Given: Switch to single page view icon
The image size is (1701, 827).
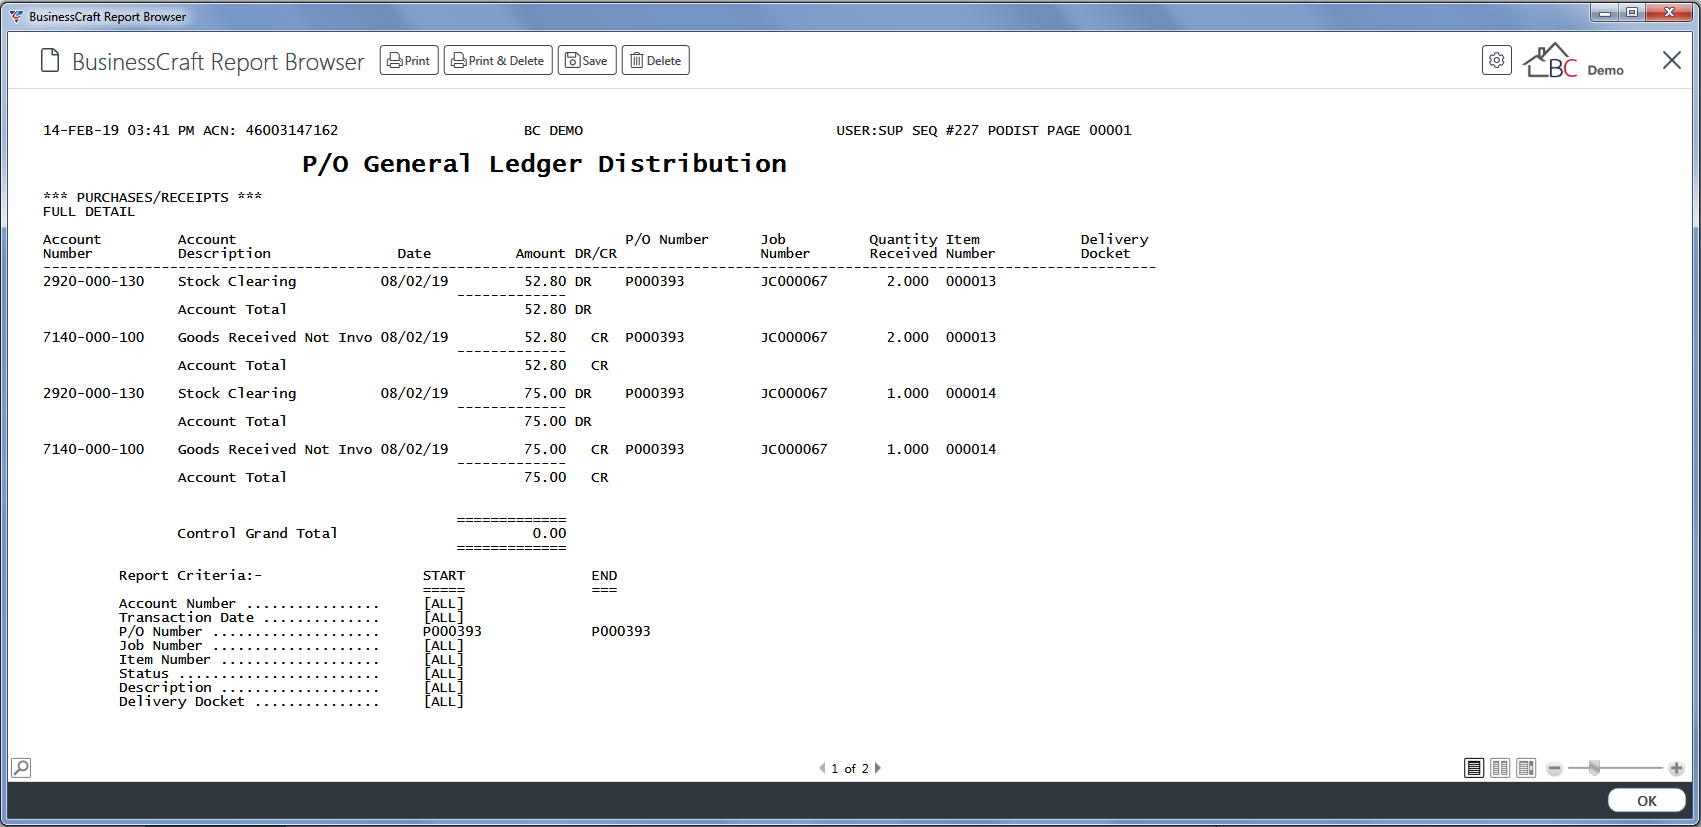Looking at the screenshot, I should point(1474,768).
